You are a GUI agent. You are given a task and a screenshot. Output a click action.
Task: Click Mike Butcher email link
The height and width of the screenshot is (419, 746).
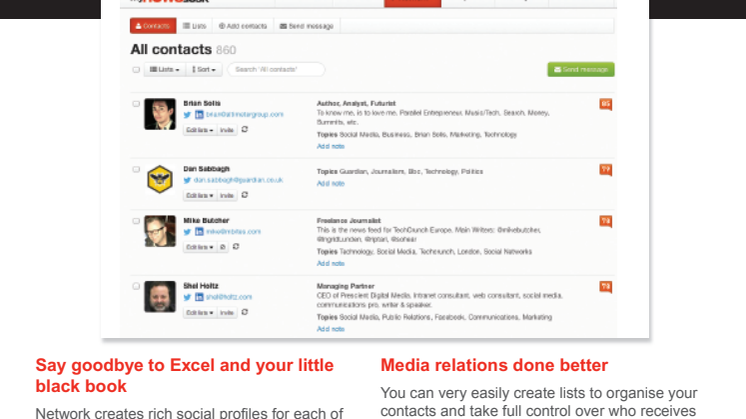coord(233,232)
